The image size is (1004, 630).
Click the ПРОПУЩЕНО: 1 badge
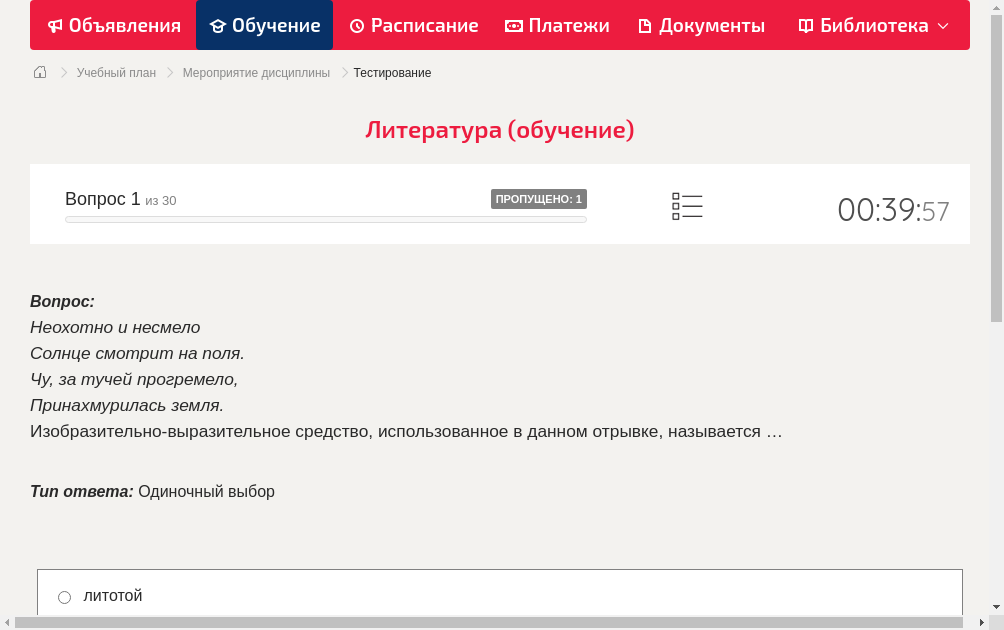(539, 199)
